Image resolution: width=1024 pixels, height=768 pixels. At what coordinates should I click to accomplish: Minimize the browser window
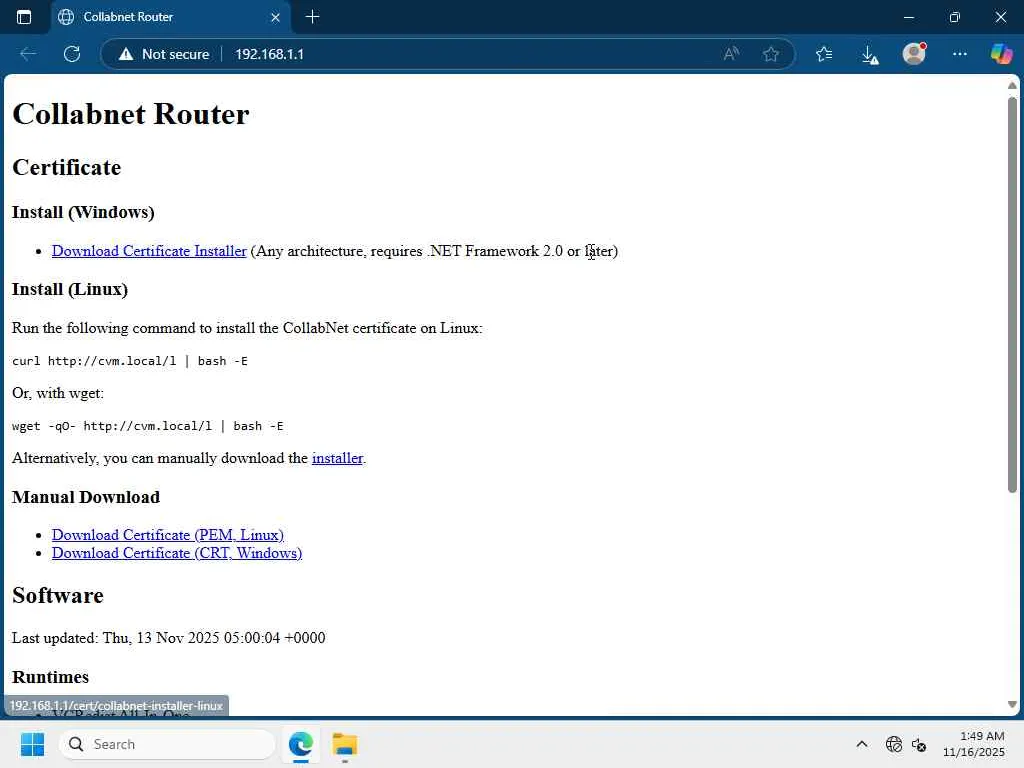[908, 17]
